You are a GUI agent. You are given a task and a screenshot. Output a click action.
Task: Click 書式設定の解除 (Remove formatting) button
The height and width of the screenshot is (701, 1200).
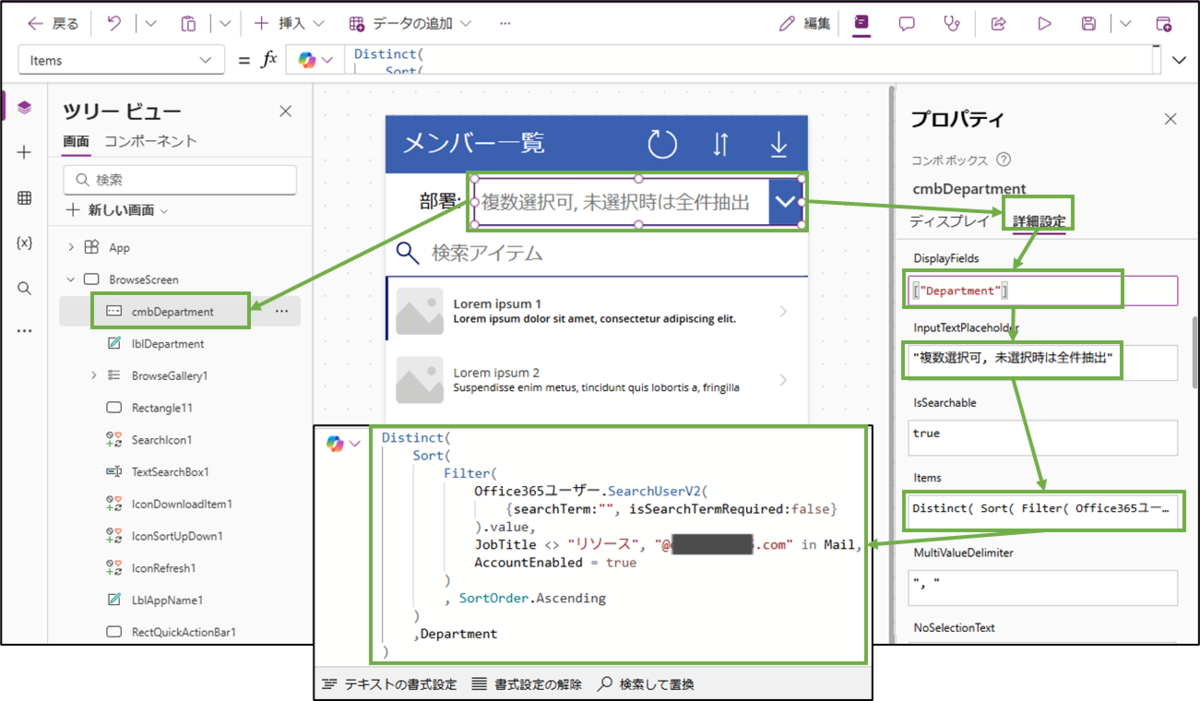(x=526, y=684)
